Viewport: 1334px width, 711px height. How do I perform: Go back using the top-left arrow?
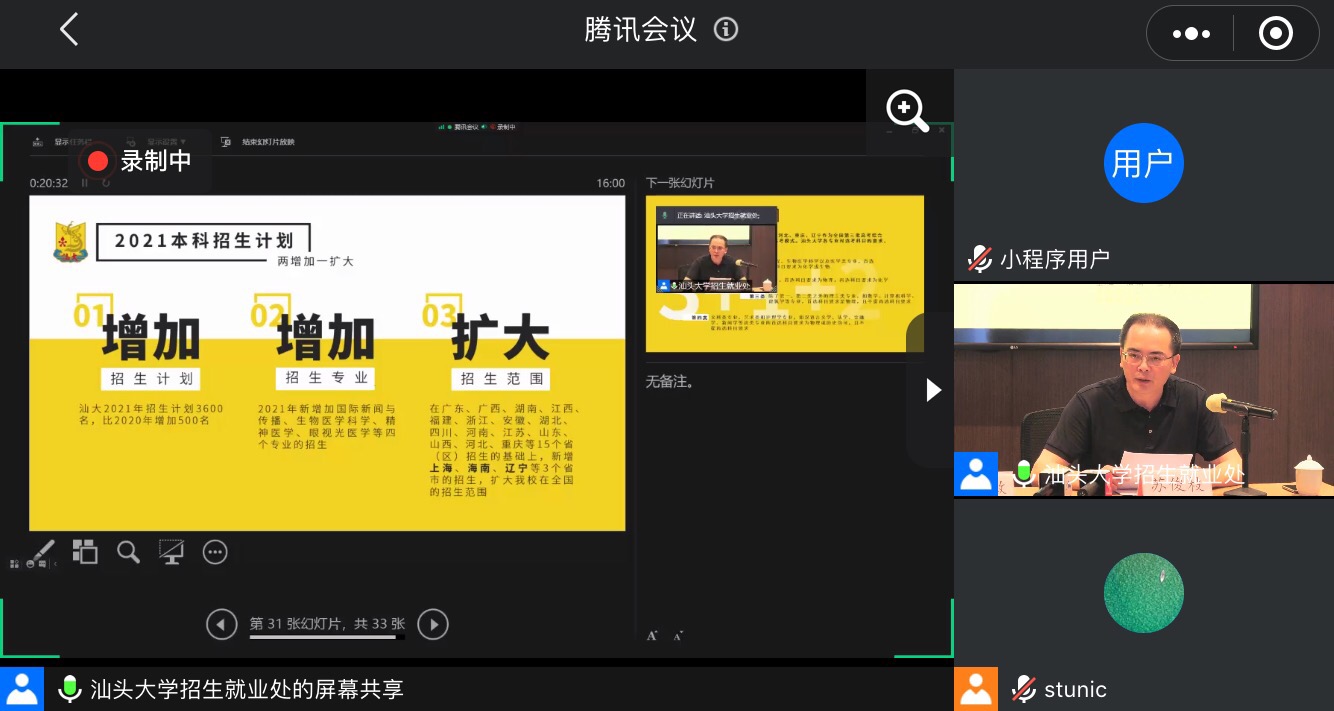(68, 30)
